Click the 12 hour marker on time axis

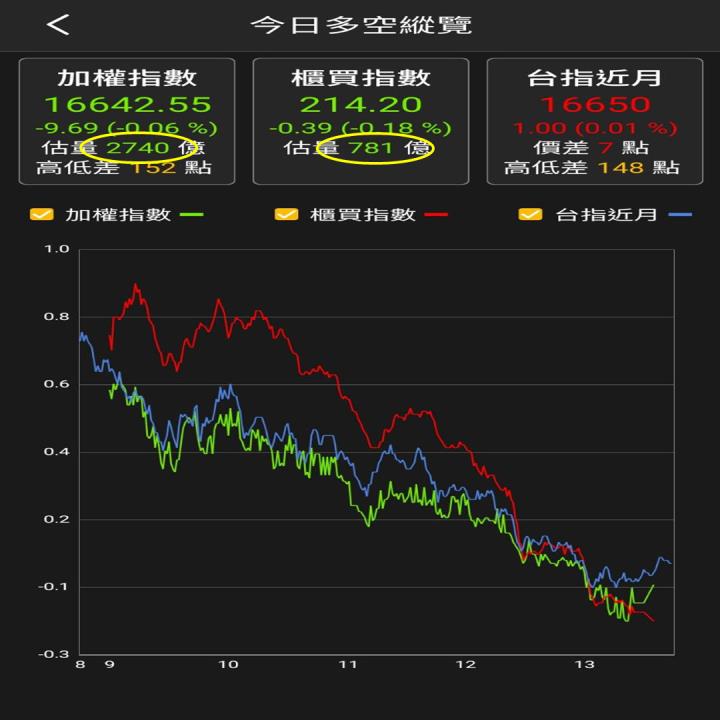pyautogui.click(x=465, y=664)
